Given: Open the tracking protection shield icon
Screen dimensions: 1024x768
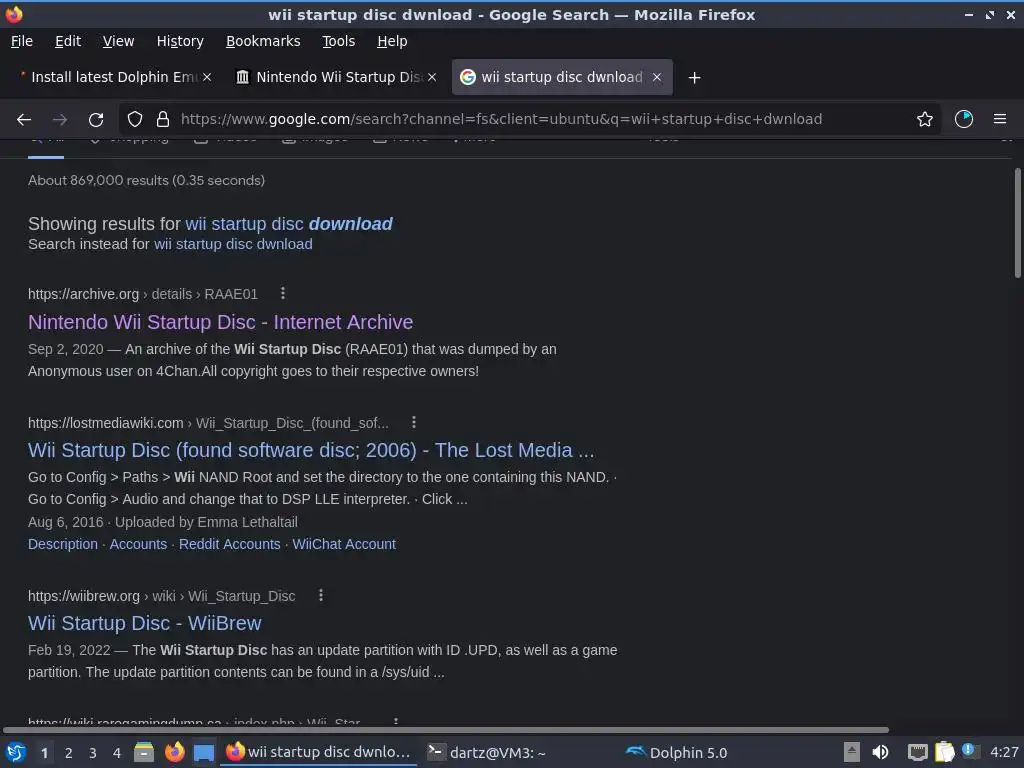Looking at the screenshot, I should (135, 120).
